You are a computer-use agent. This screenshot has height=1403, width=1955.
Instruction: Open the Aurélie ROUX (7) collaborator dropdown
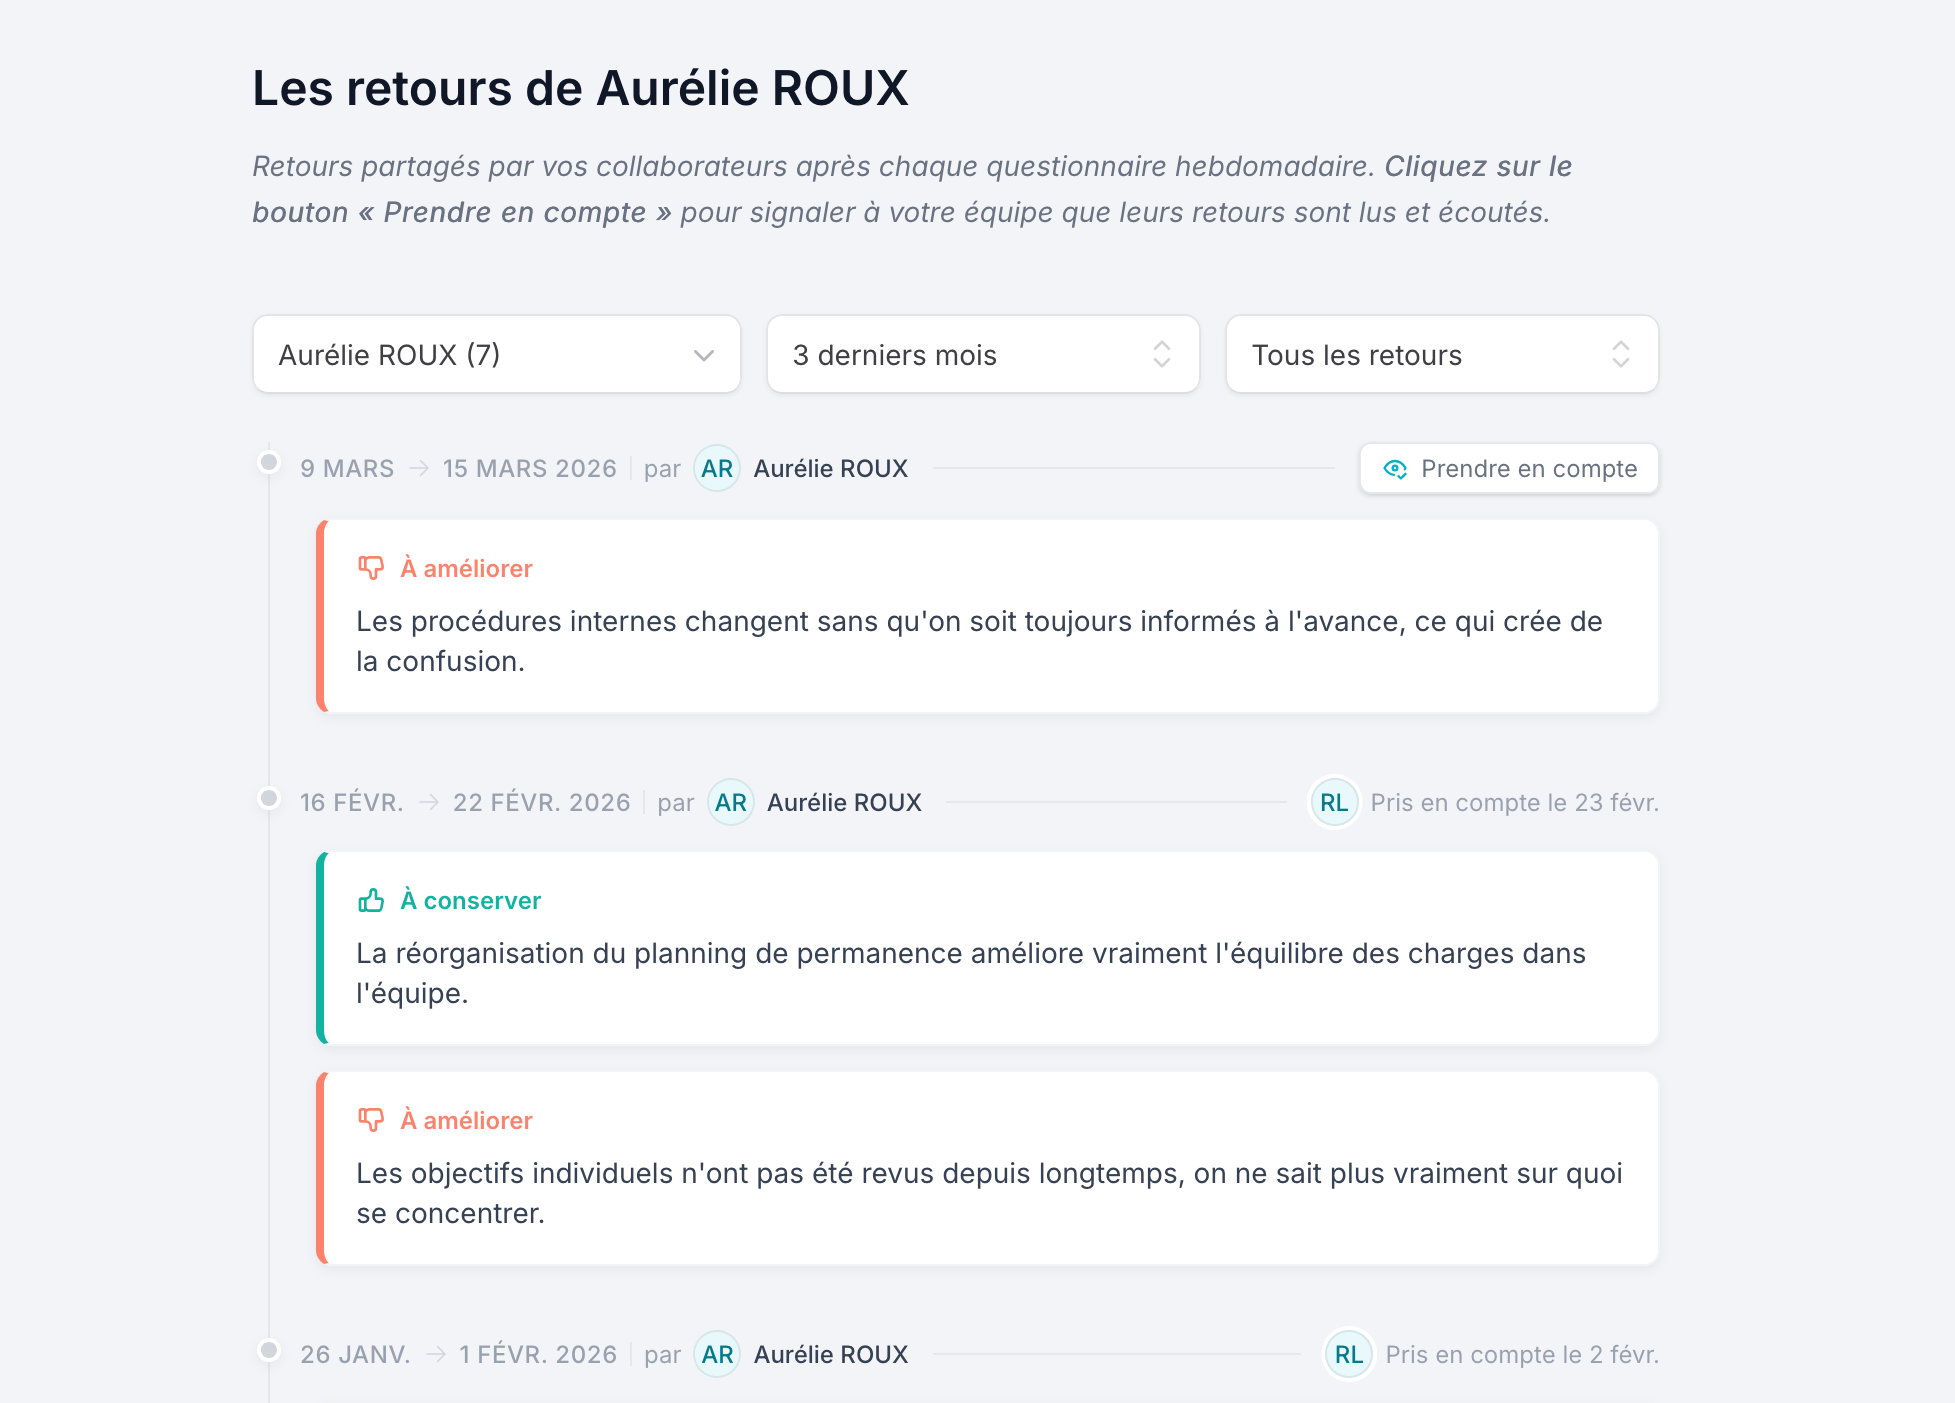tap(497, 355)
